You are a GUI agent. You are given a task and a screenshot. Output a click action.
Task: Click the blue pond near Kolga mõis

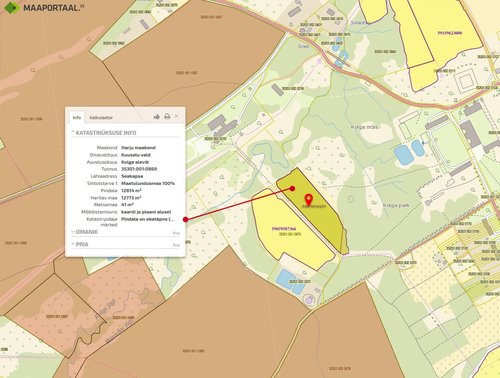[404, 155]
